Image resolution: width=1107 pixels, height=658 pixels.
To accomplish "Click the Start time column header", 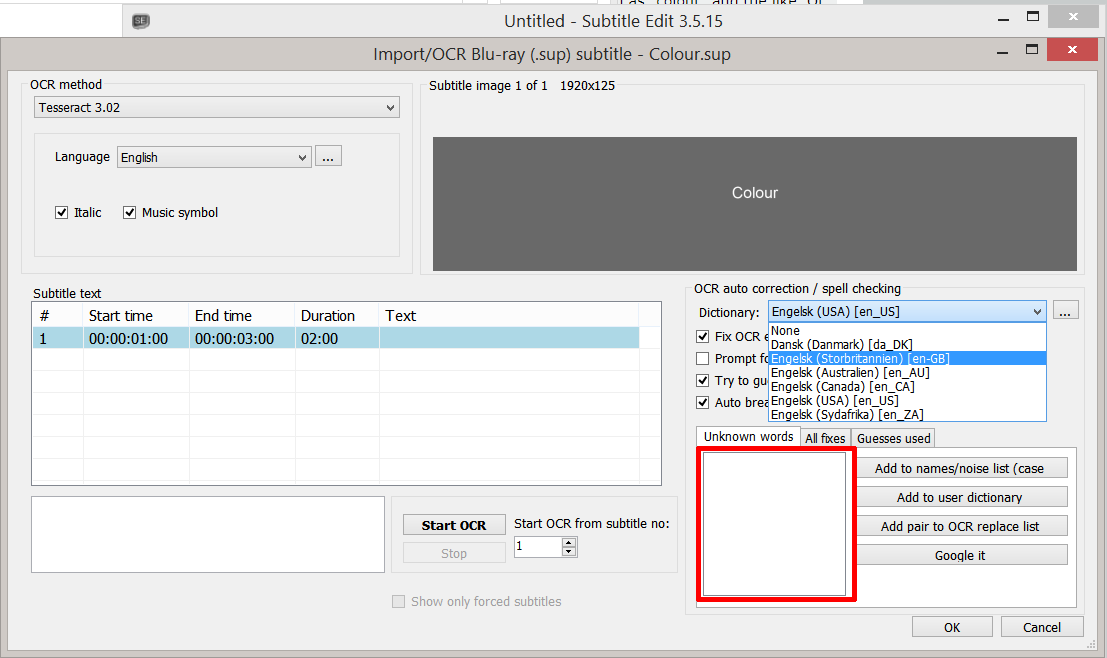I will tap(136, 316).
